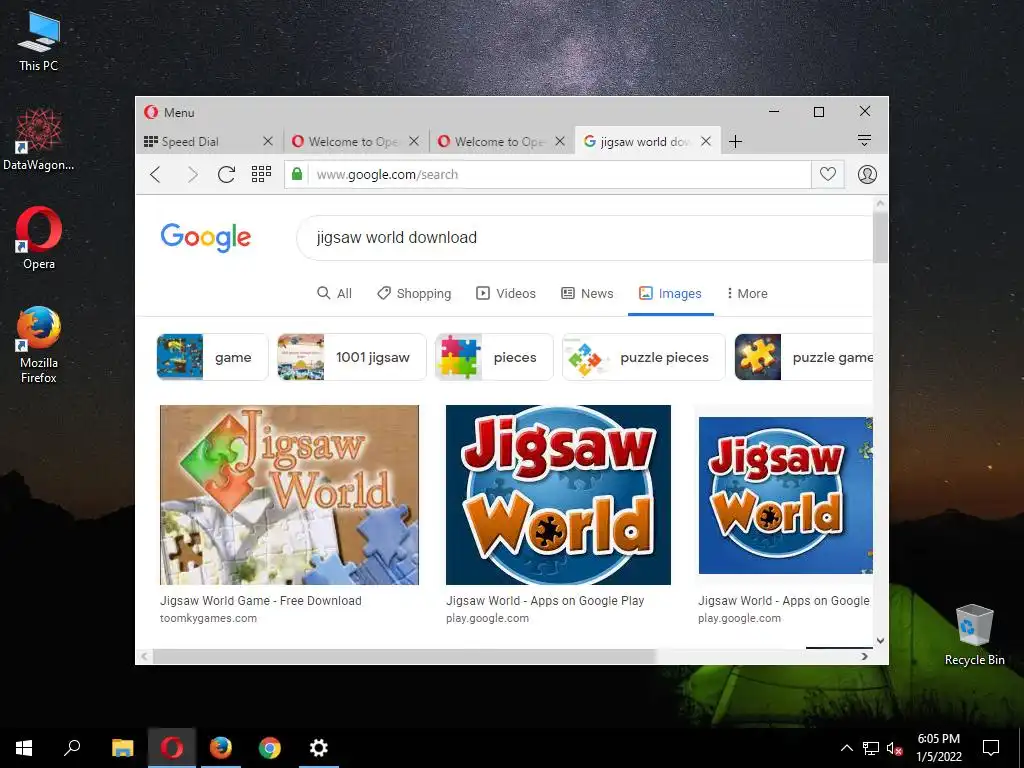Open the third Jigsaw World thumbnail
Viewport: 1024px width, 768px height.
tap(786, 495)
